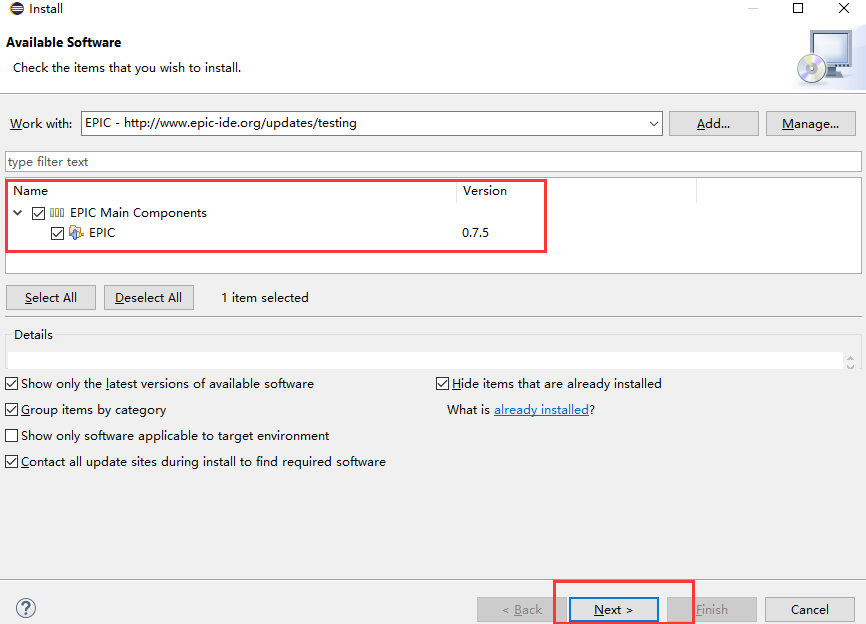
Task: Select the EPIC Main Components row text
Action: tap(138, 213)
